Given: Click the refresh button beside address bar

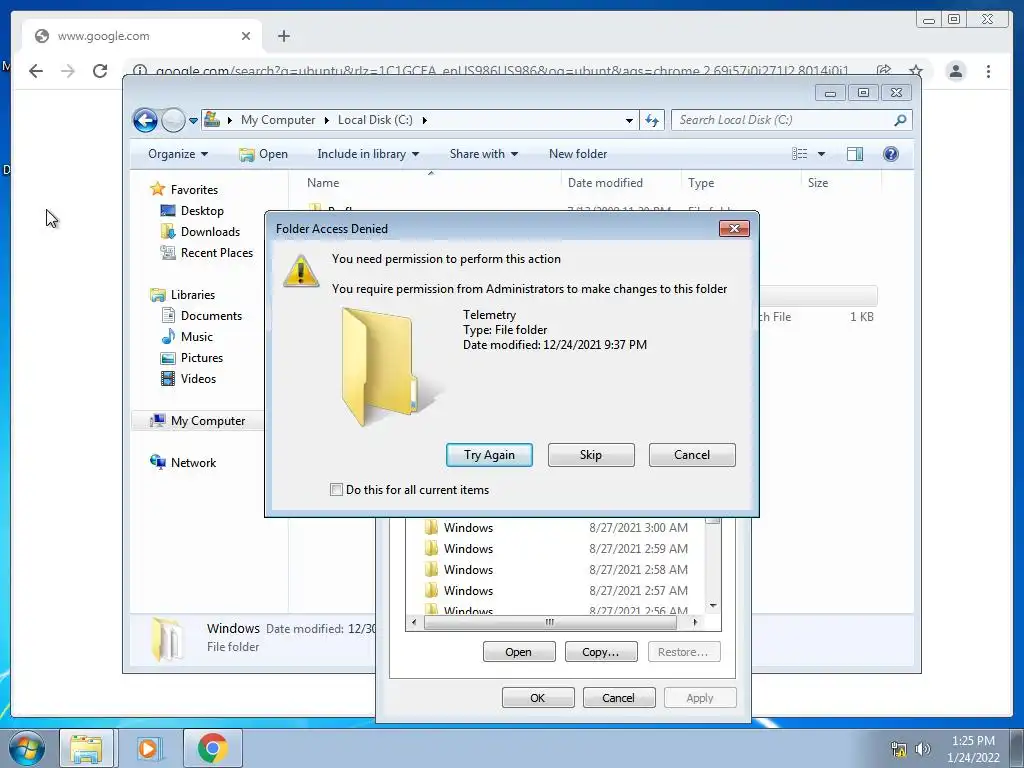Looking at the screenshot, I should pos(652,120).
